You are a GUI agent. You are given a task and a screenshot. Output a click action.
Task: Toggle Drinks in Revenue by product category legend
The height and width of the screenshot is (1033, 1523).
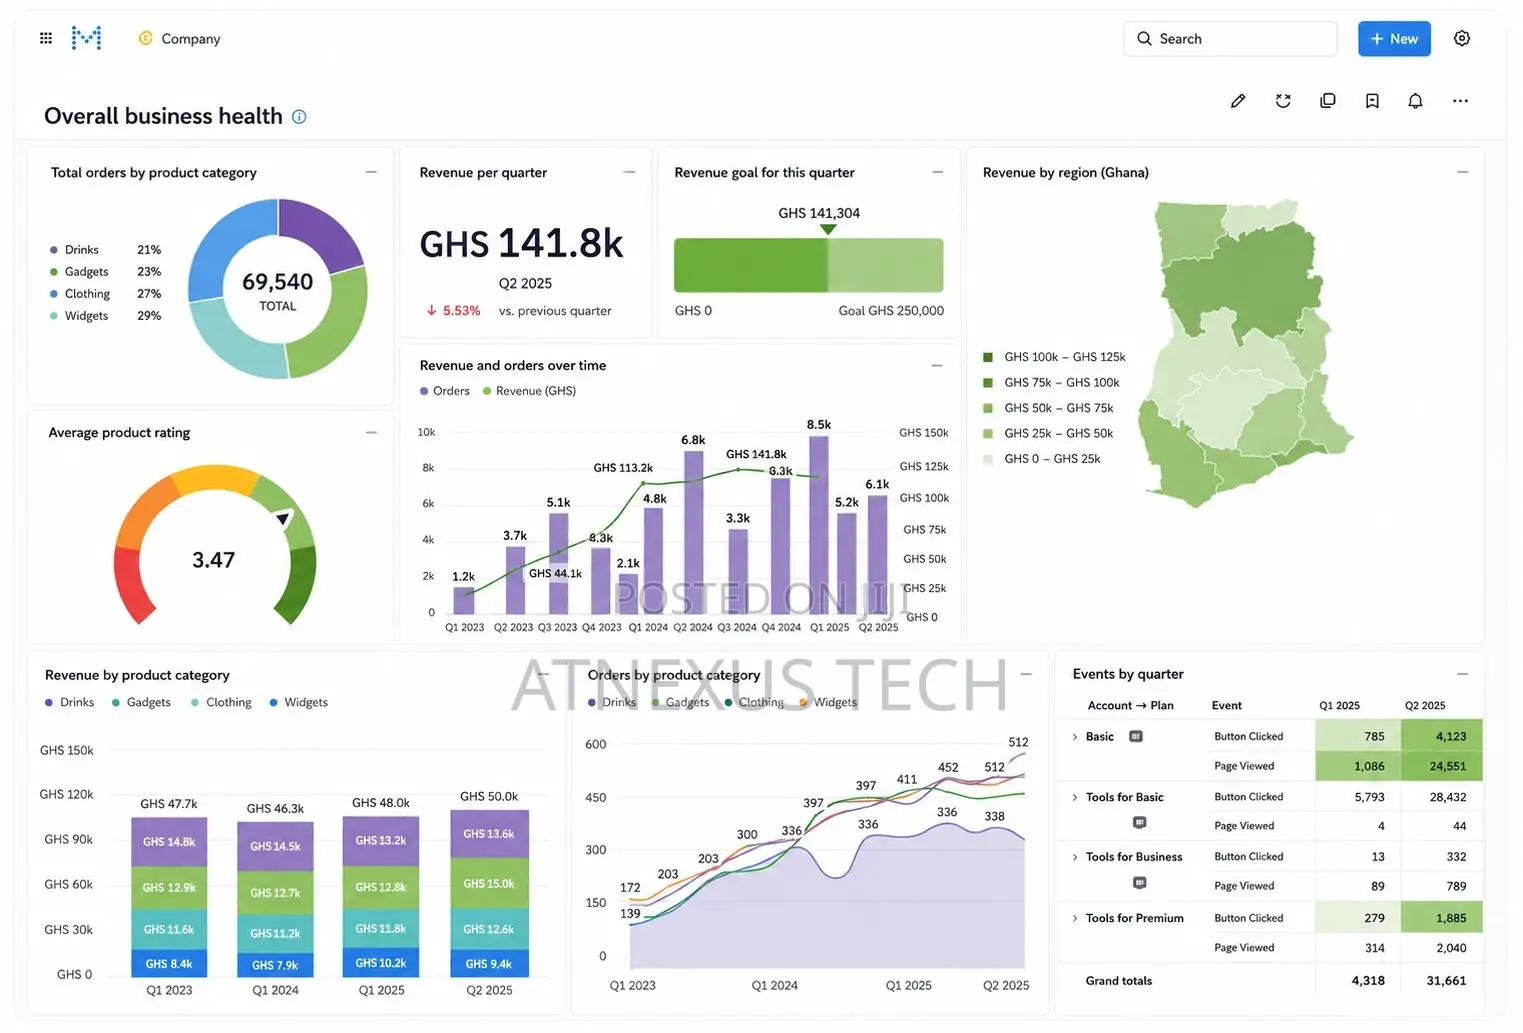point(70,702)
